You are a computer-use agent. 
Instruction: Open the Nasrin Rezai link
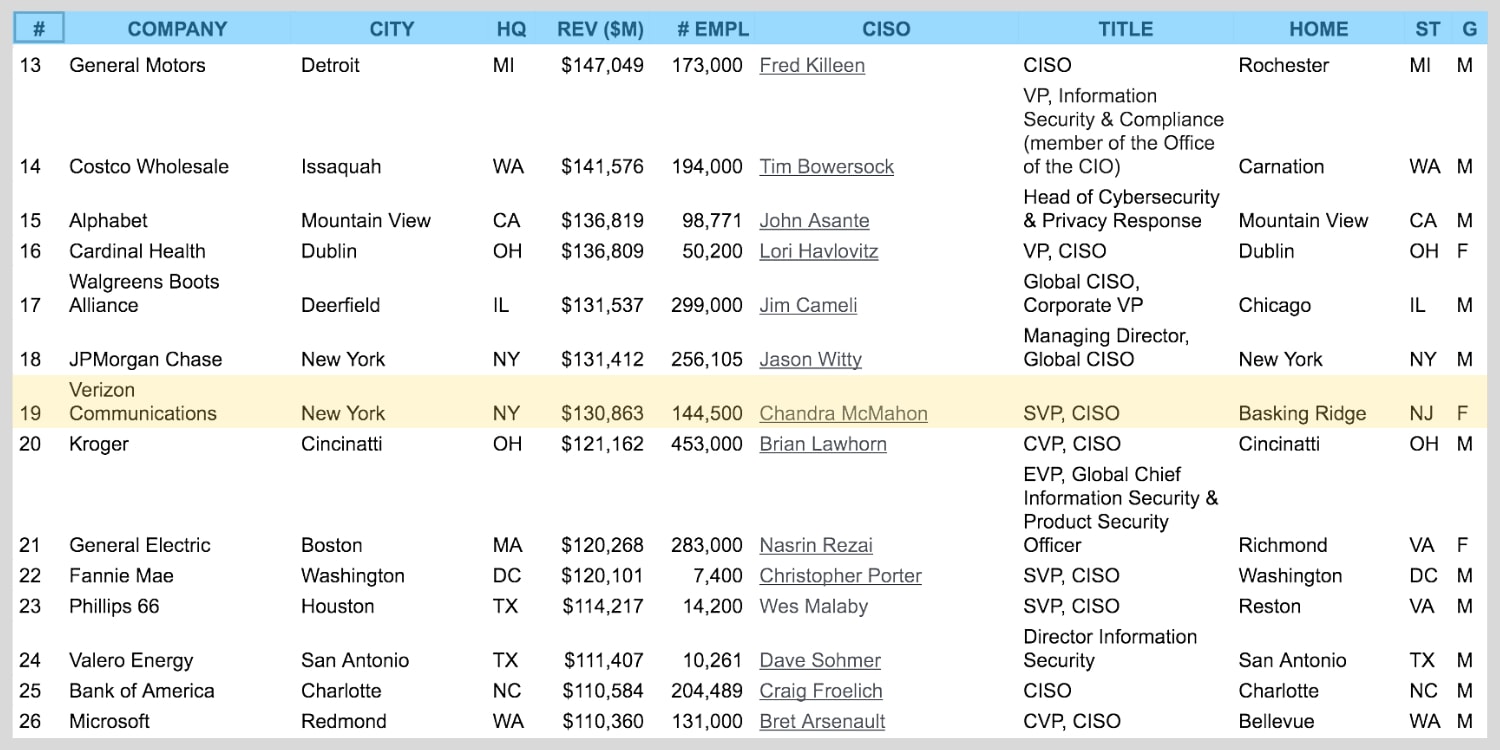coord(816,545)
